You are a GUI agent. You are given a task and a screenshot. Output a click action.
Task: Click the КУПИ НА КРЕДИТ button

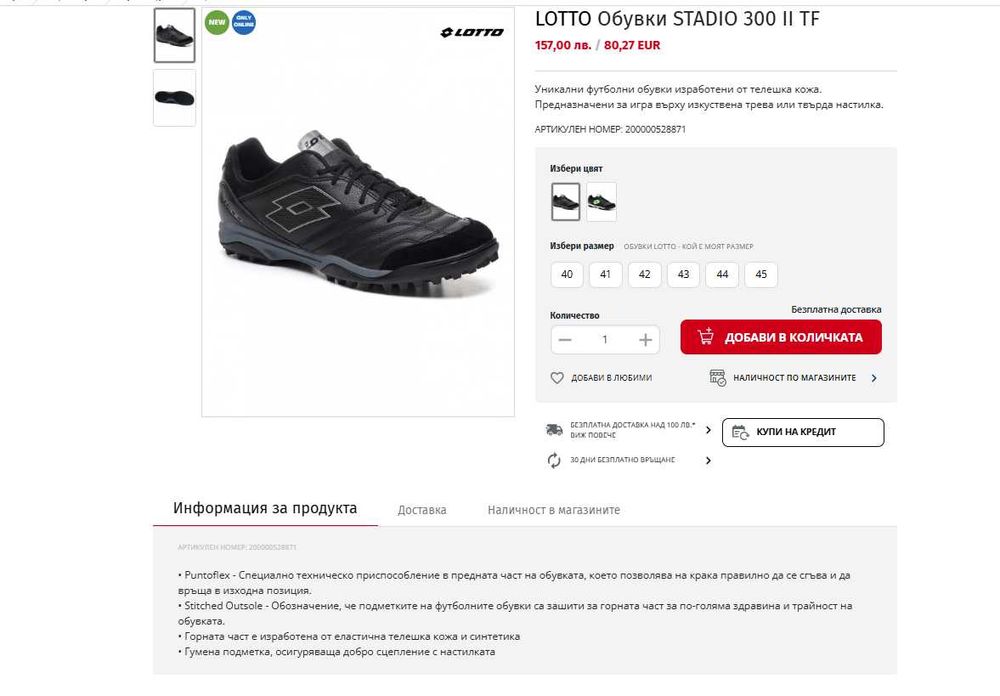[803, 432]
